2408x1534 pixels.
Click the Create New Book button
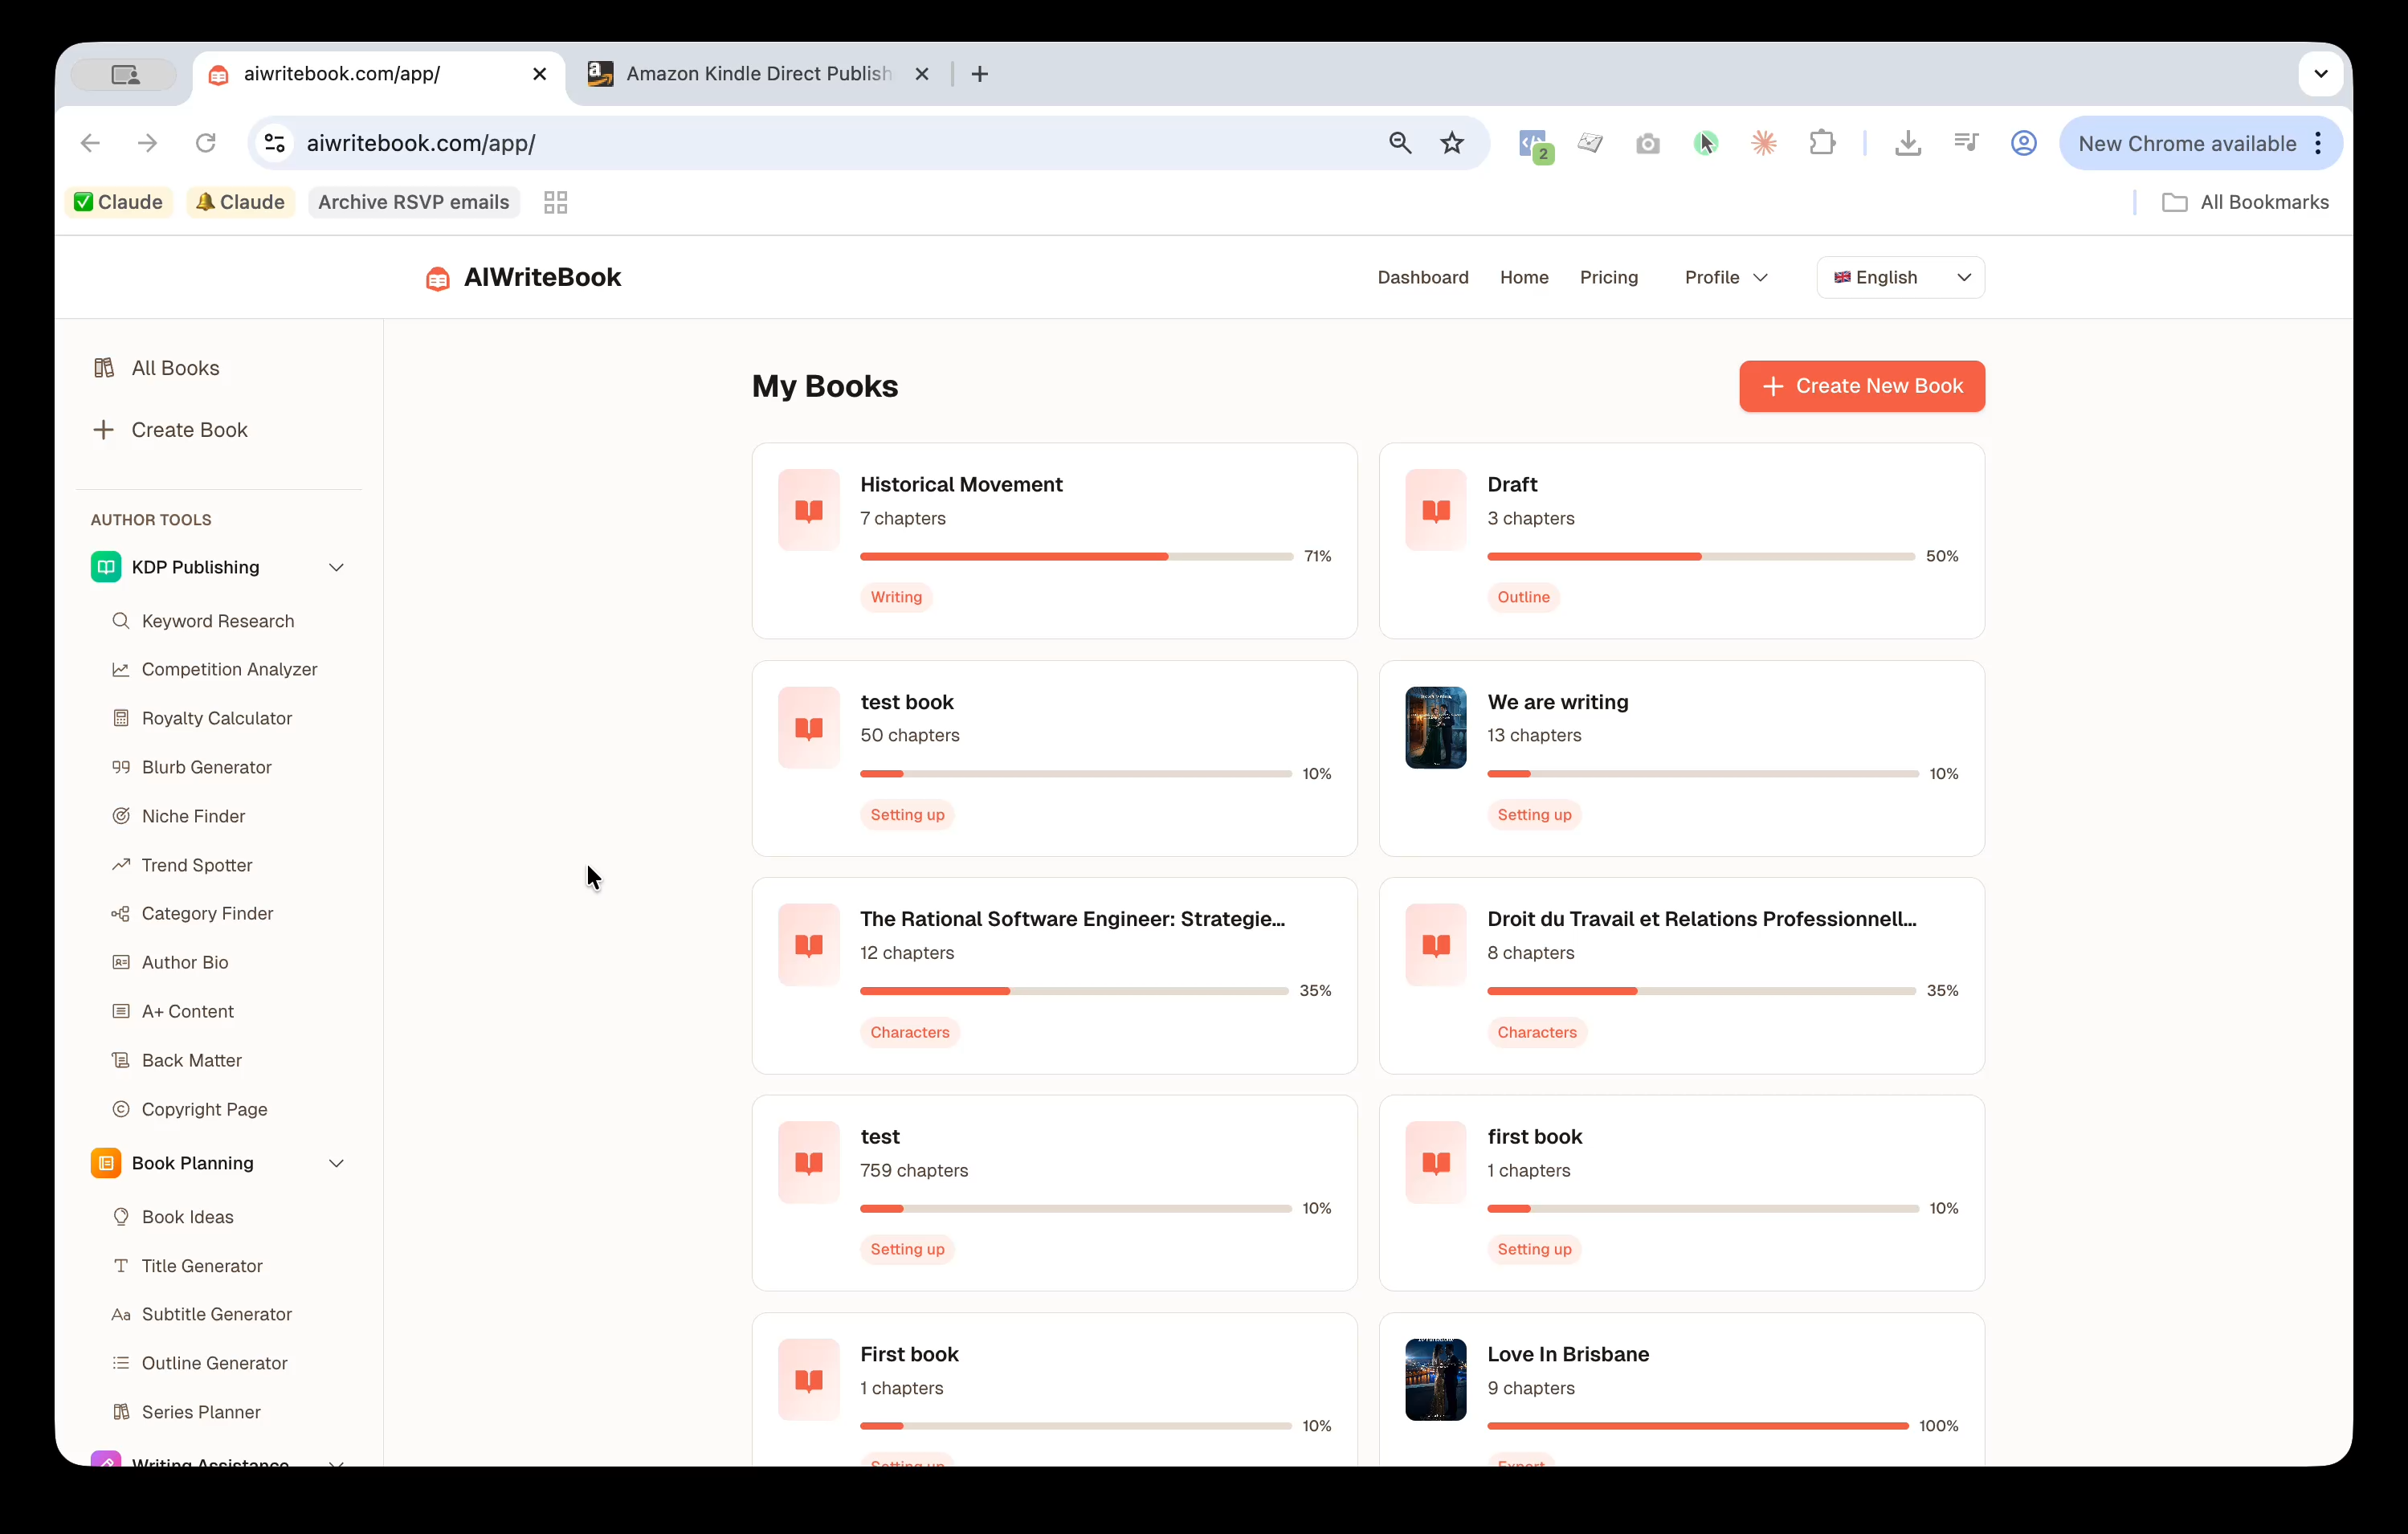point(1861,386)
